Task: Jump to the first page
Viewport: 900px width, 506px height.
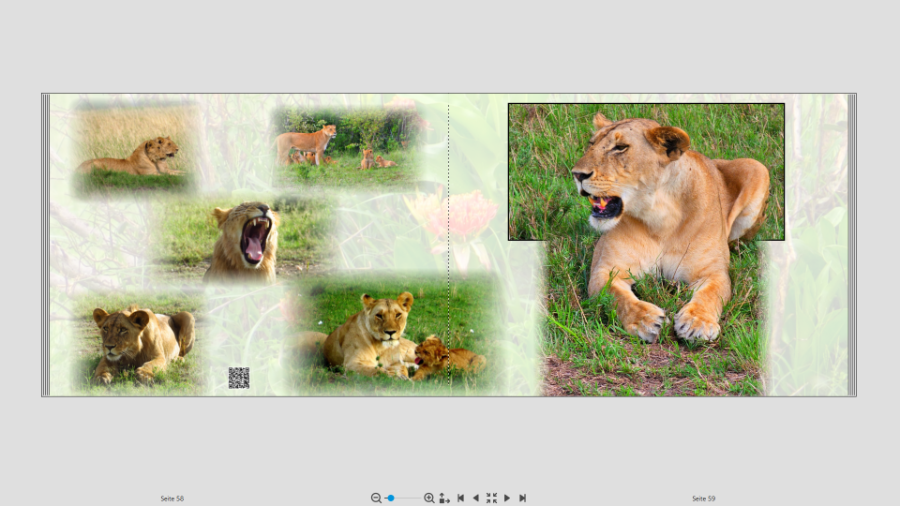Action: pos(460,498)
